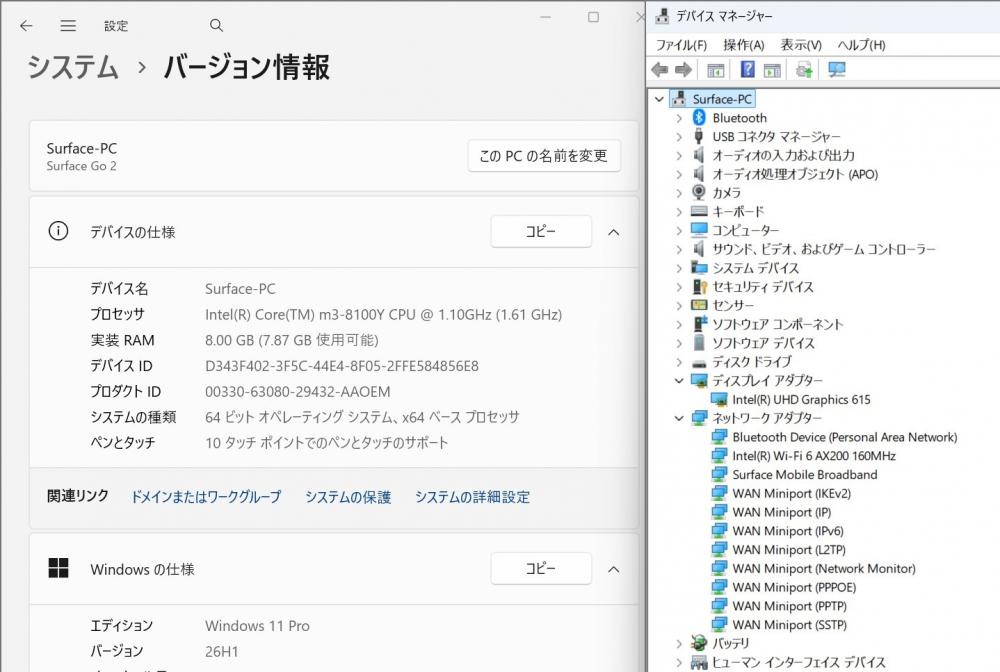Viewport: 1000px width, 672px height.
Task: Click the update driver toolbar icon
Action: pyautogui.click(x=804, y=69)
